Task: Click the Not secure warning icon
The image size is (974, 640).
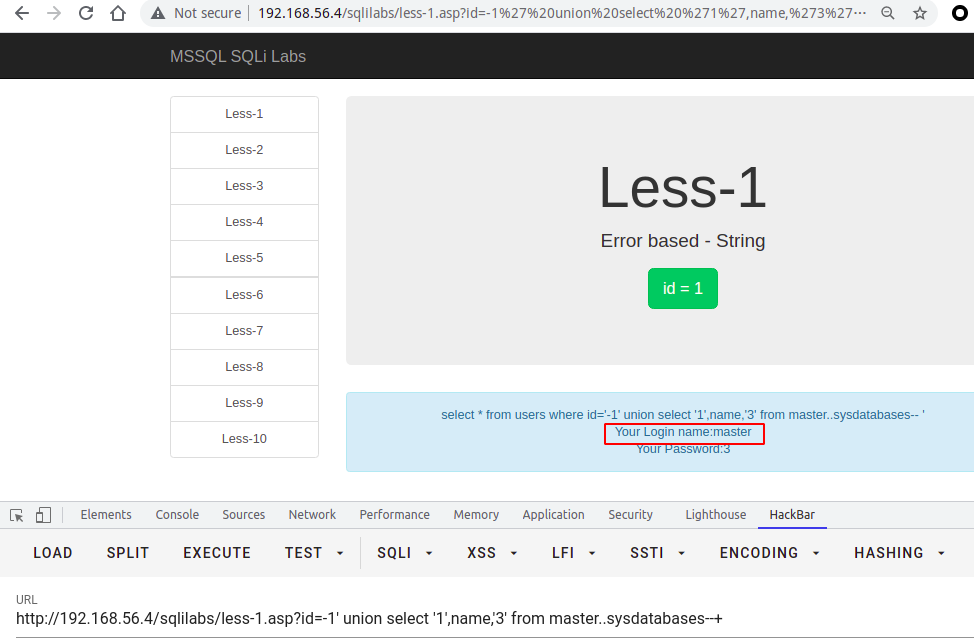Action: (x=158, y=13)
